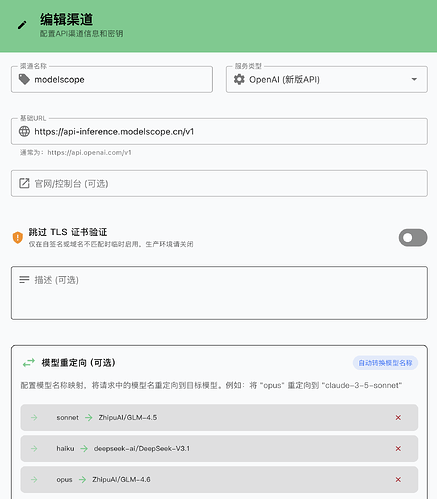Click the globe icon in the base URL field
Viewport: 437px width, 499px height.
point(24,131)
